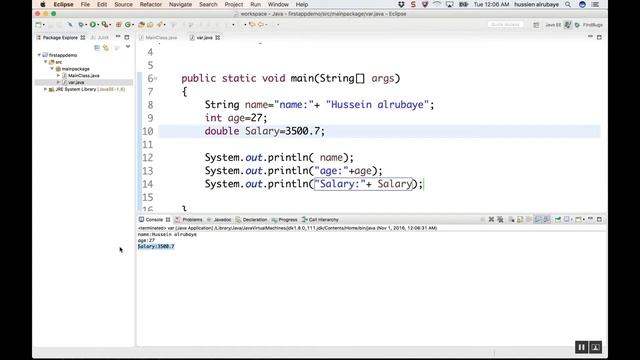
Task: Open the Refactor menu
Action: pos(151,4)
